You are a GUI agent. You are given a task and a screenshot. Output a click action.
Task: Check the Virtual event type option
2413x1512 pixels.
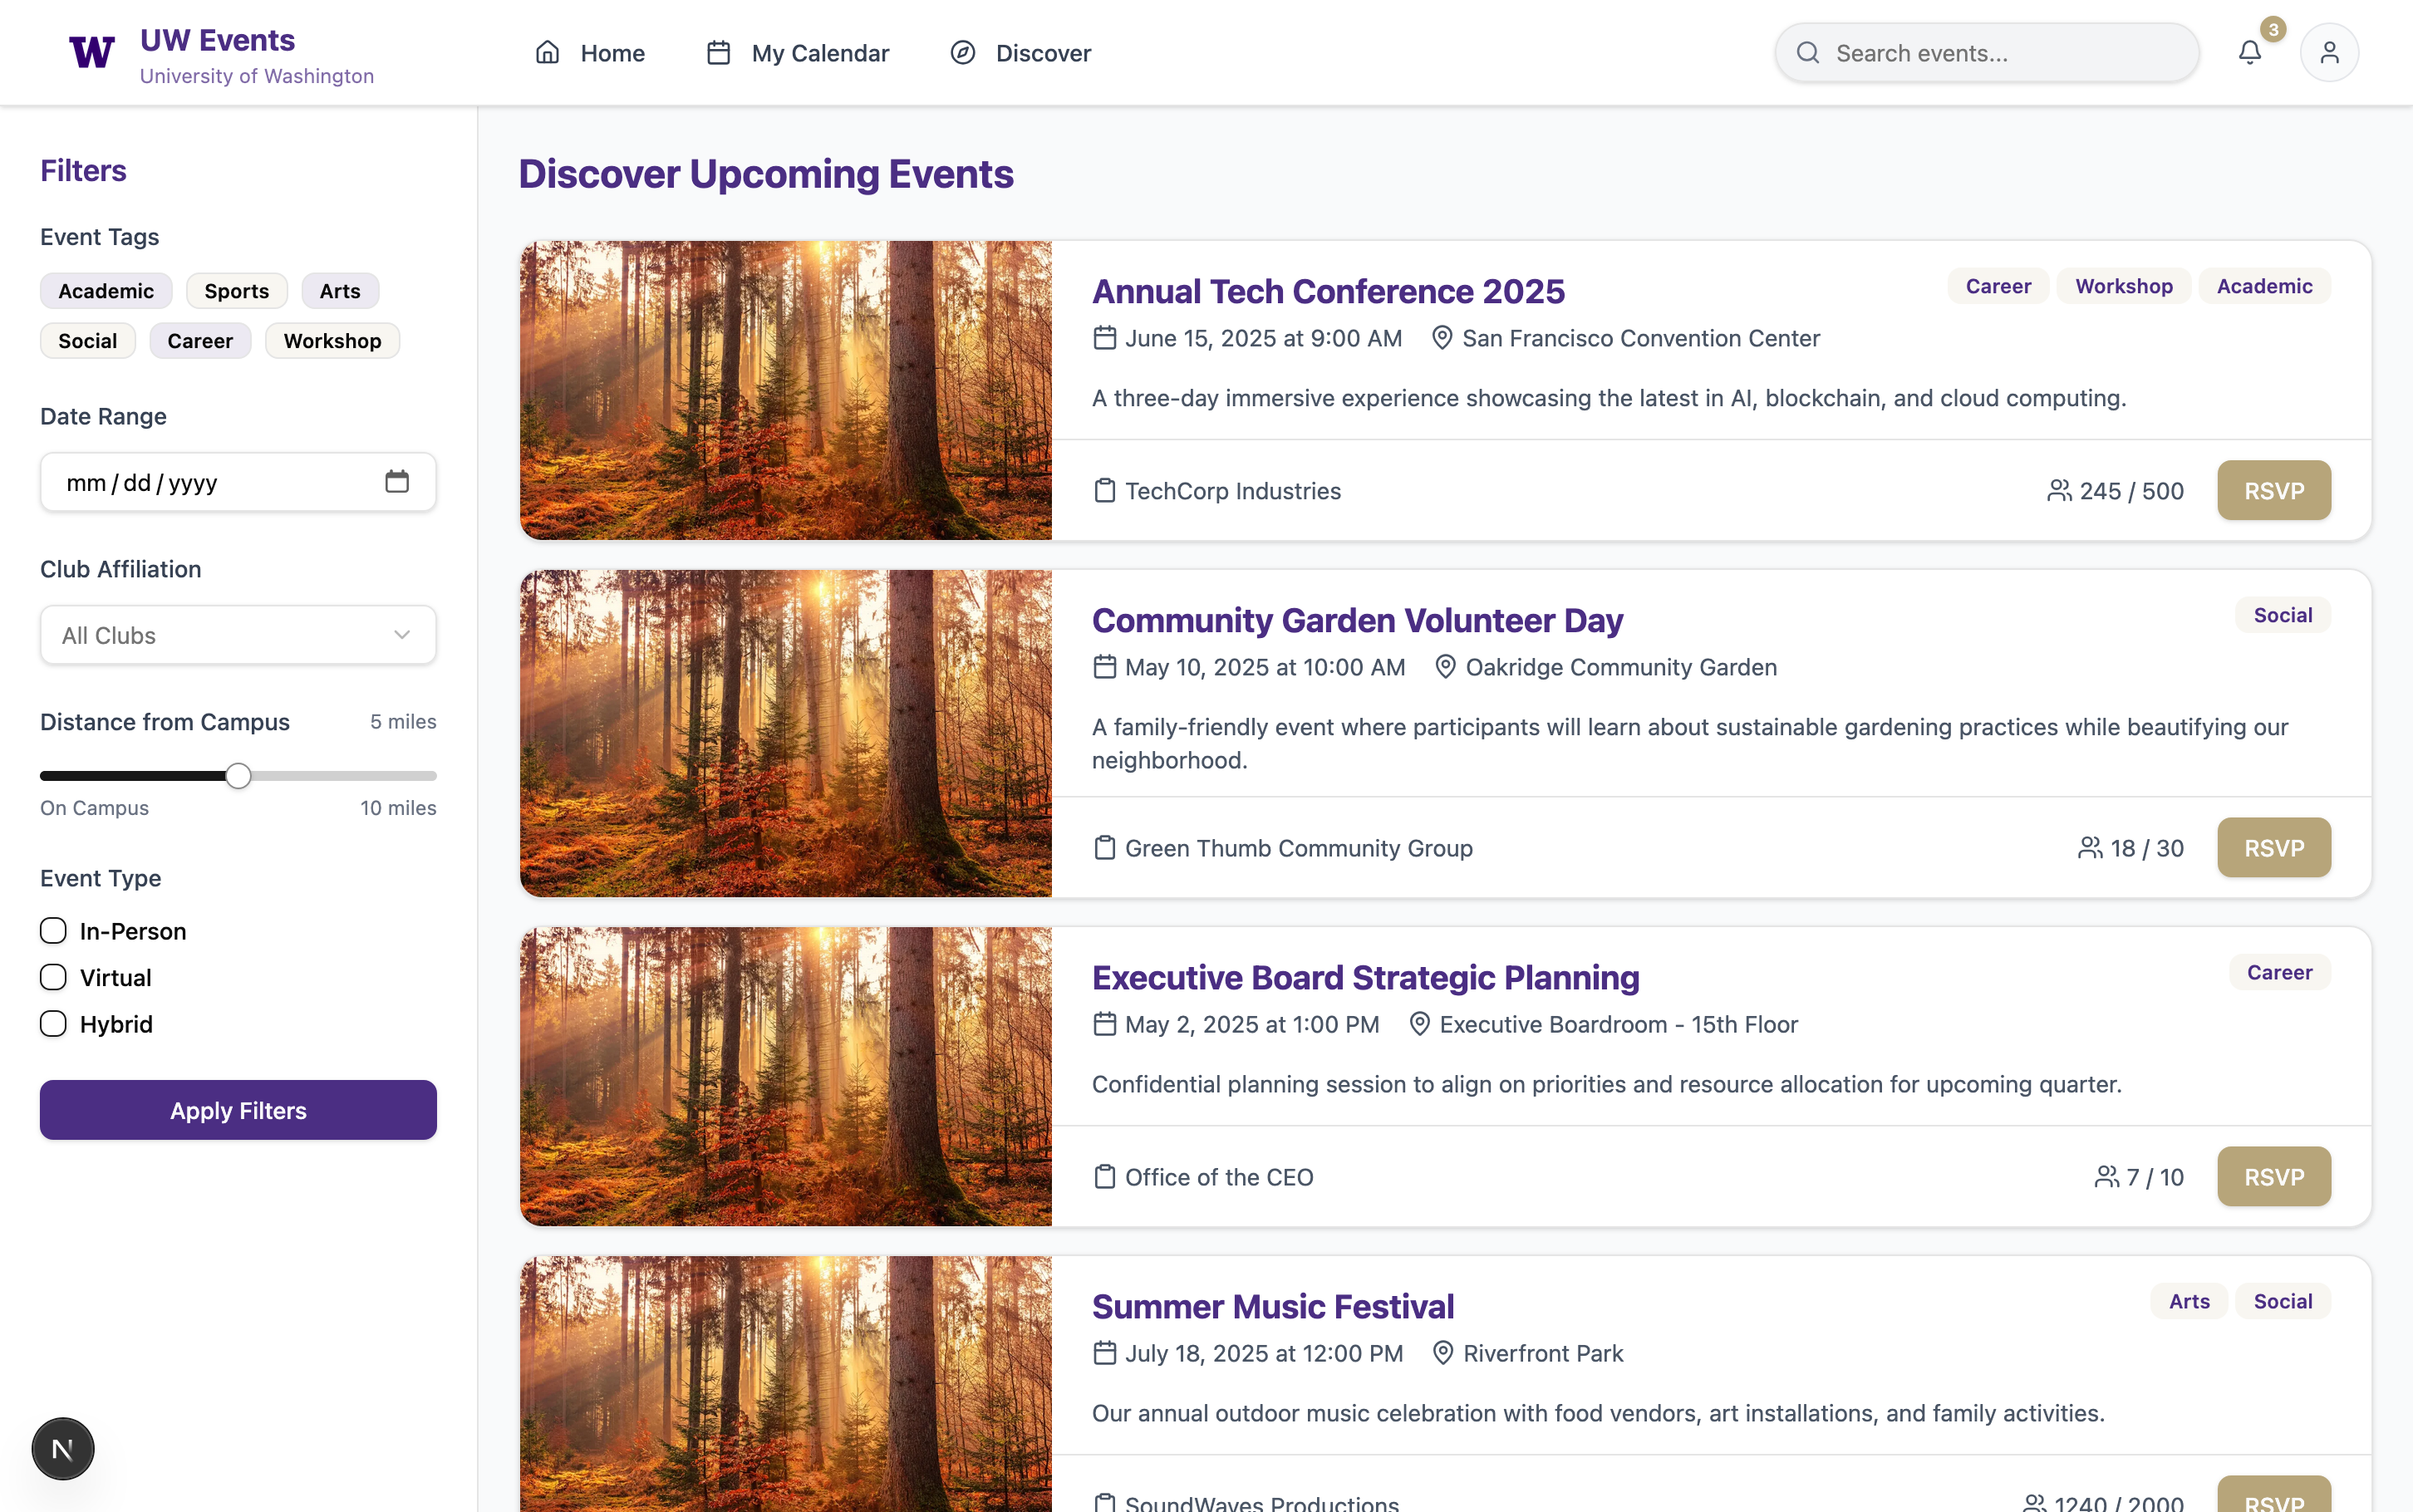[x=54, y=977]
